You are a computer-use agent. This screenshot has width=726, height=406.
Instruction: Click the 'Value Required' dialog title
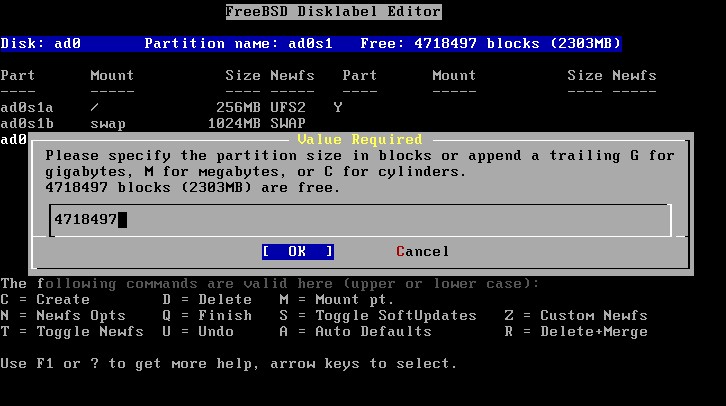[x=360, y=139]
